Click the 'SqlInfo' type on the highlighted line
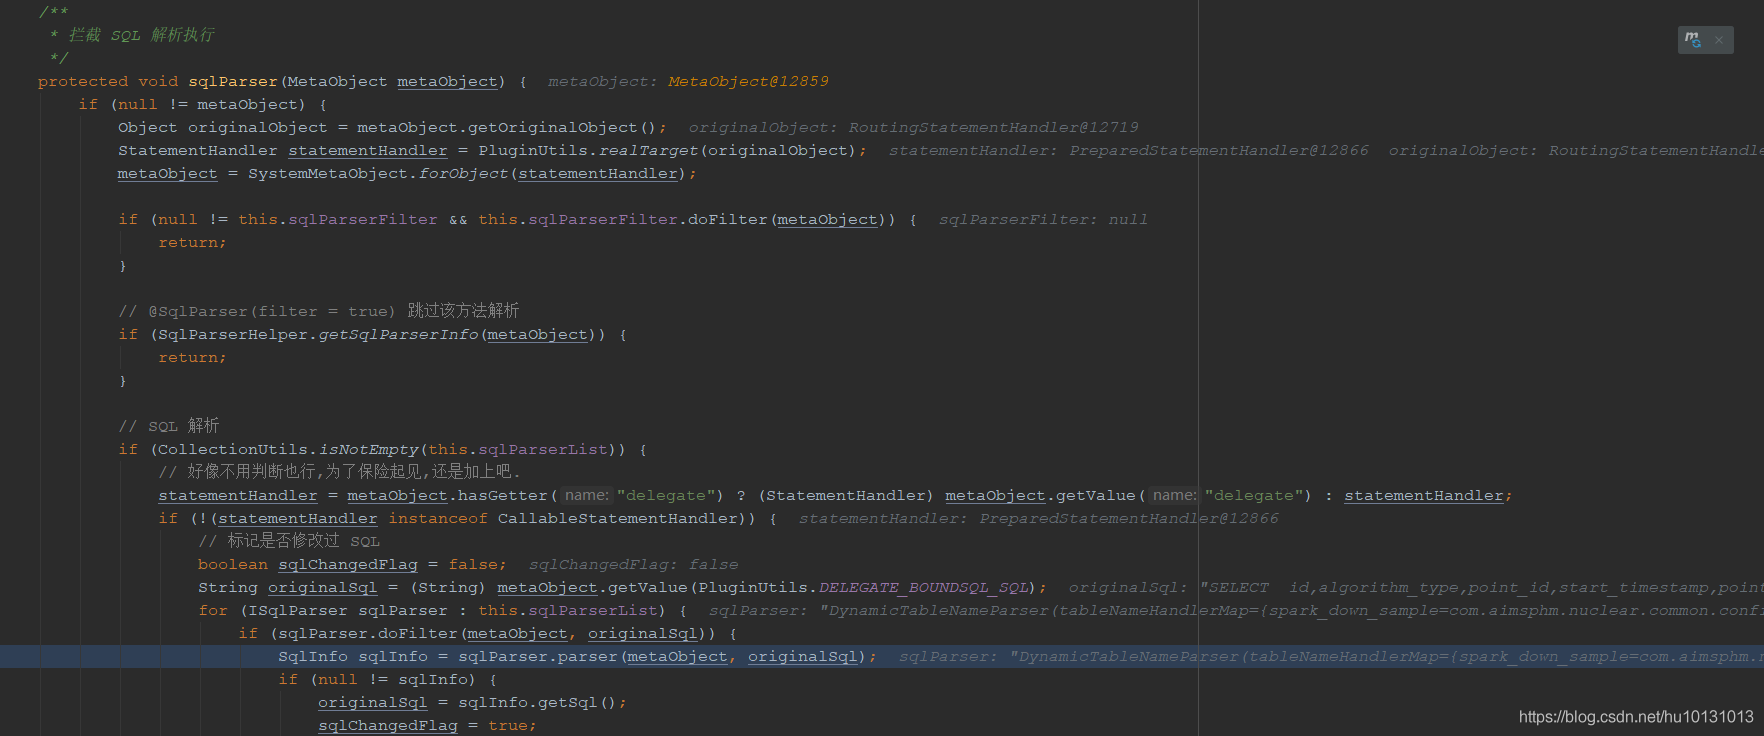The width and height of the screenshot is (1764, 736). point(313,657)
